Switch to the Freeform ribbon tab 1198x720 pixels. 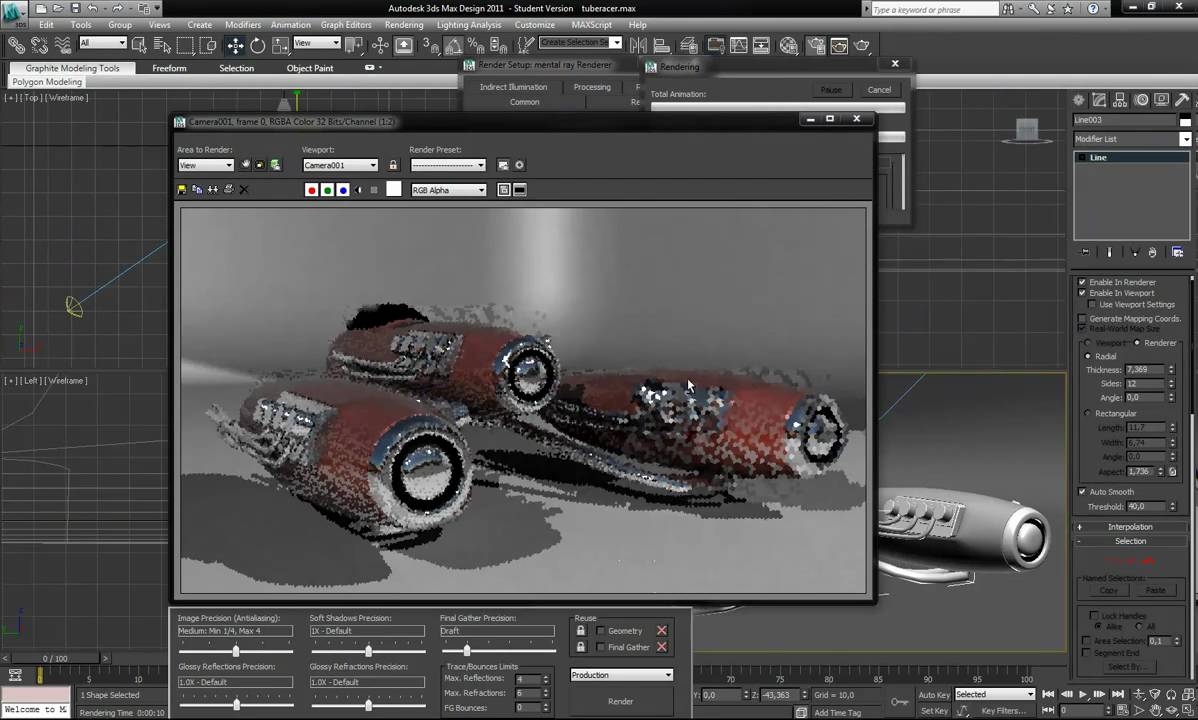point(169,68)
